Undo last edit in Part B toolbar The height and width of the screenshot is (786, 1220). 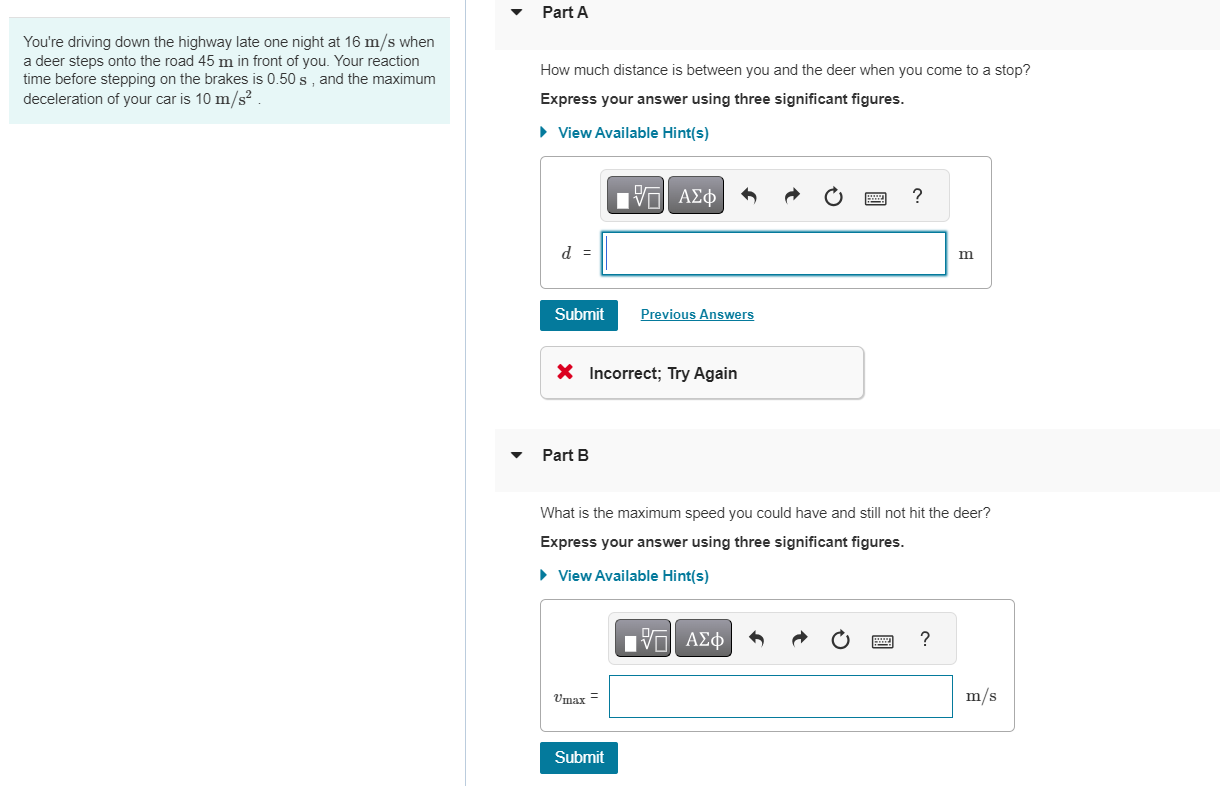(x=755, y=638)
